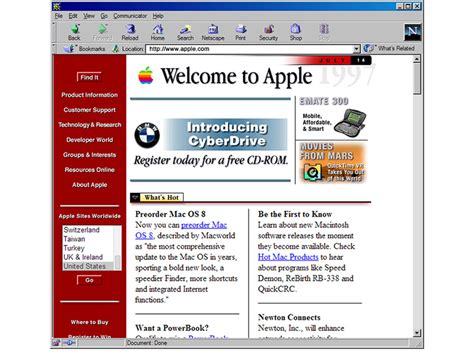Viewport: 474px width, 362px height.
Task: Select UK & Ireland in list
Action: pos(88,257)
